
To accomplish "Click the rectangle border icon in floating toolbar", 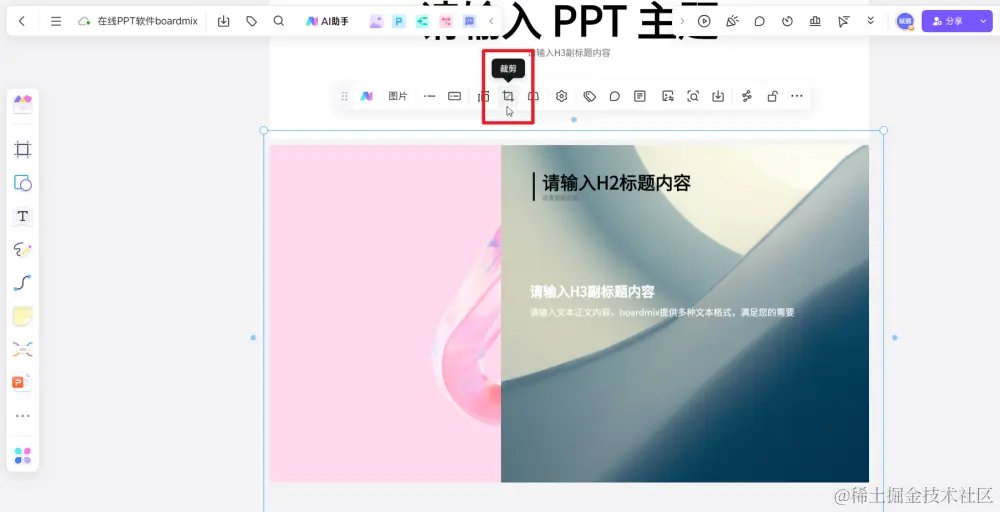I will 455,96.
